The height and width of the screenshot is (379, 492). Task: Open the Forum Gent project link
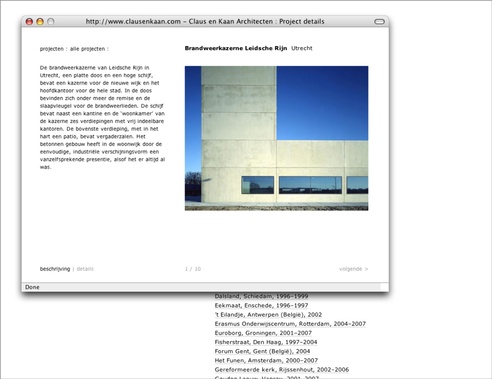(262, 351)
